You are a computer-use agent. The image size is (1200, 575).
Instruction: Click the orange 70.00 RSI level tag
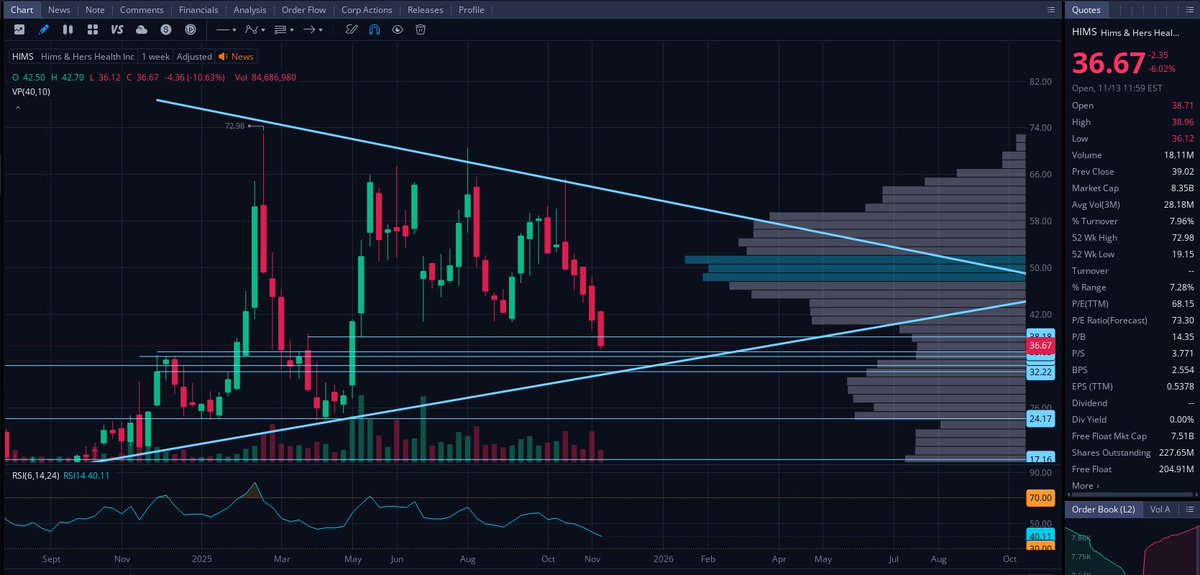(x=1041, y=497)
